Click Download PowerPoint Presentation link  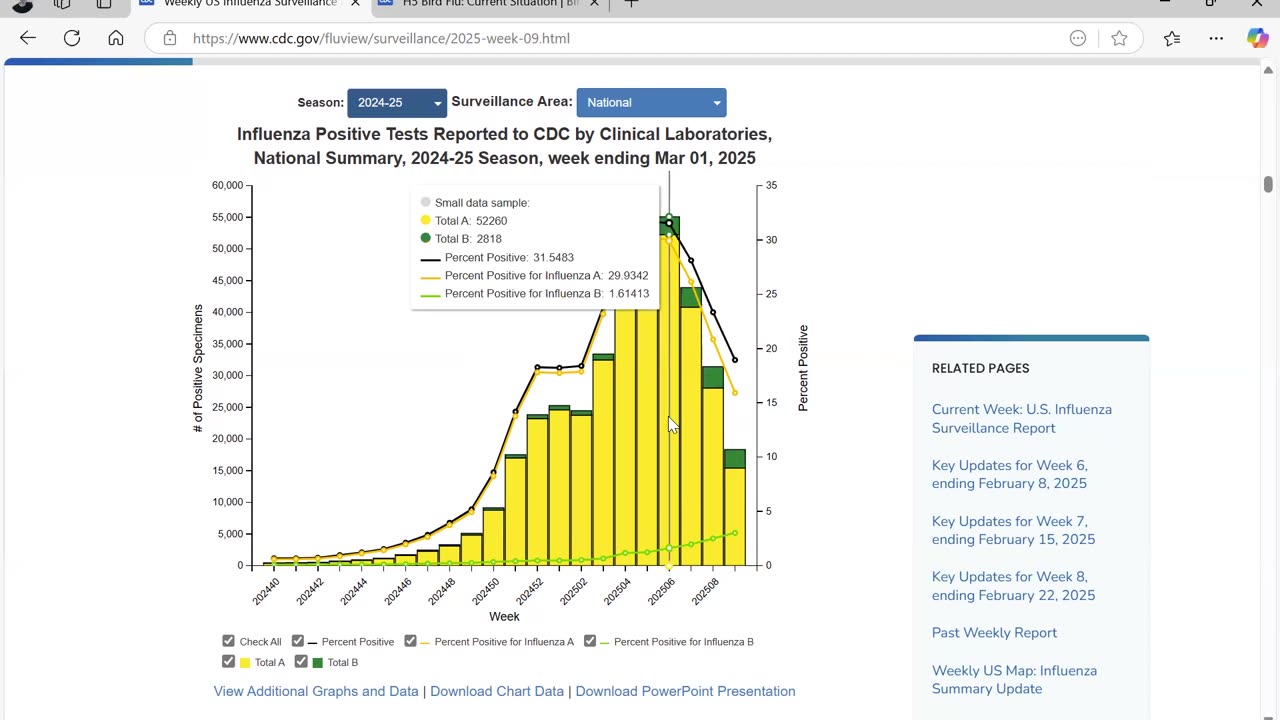[x=685, y=691]
